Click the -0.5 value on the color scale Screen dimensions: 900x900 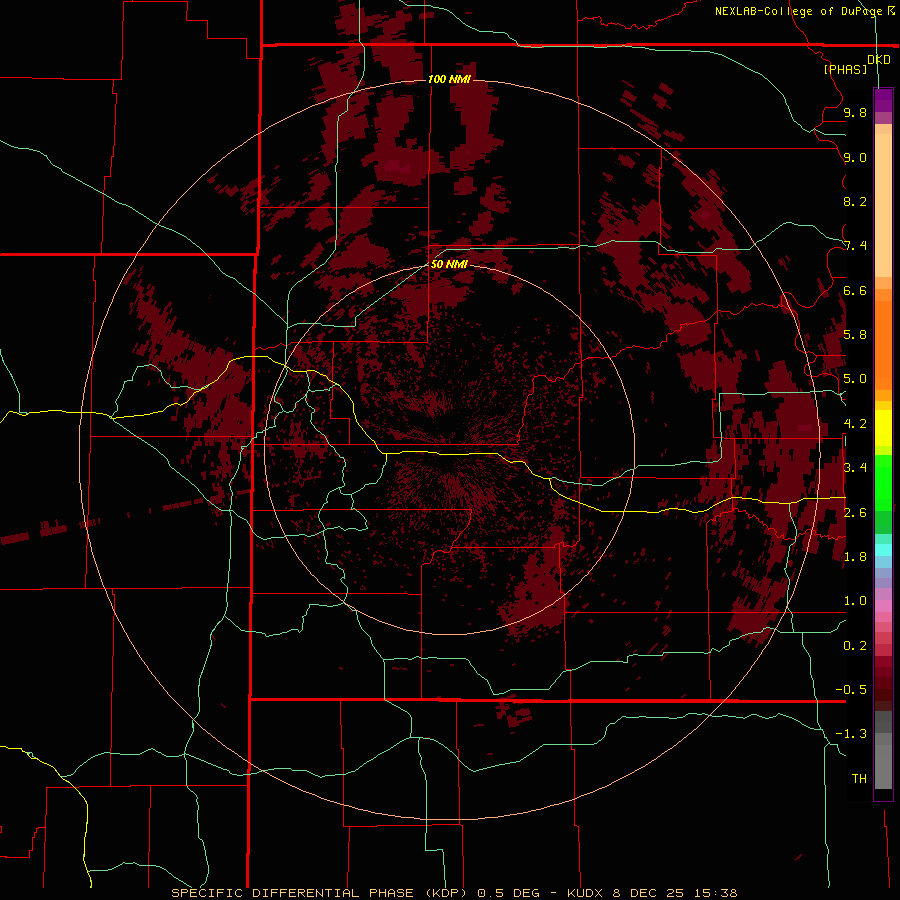(851, 689)
